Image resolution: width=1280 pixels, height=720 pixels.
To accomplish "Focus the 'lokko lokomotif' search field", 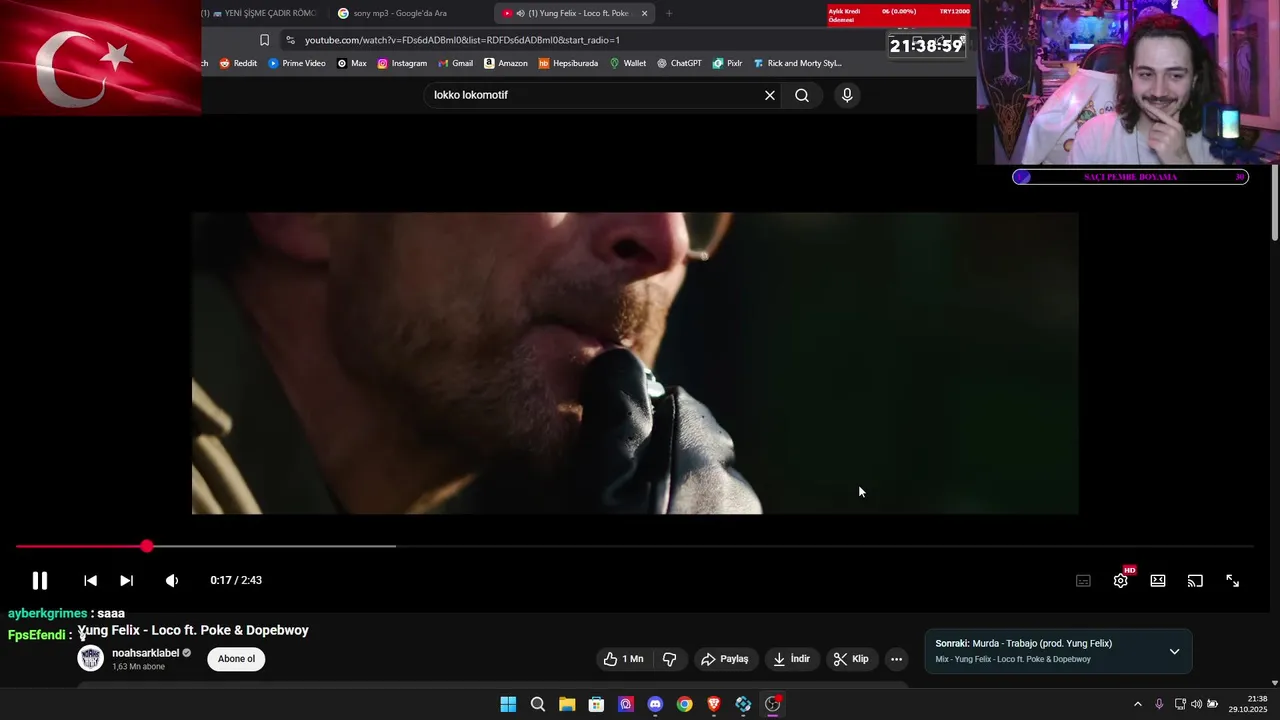I will (595, 95).
